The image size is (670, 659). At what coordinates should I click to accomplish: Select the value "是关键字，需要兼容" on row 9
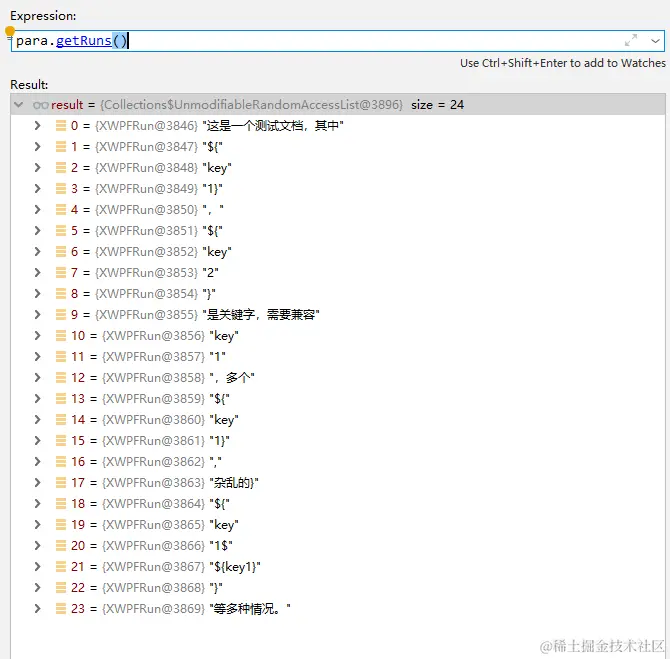[x=261, y=315]
